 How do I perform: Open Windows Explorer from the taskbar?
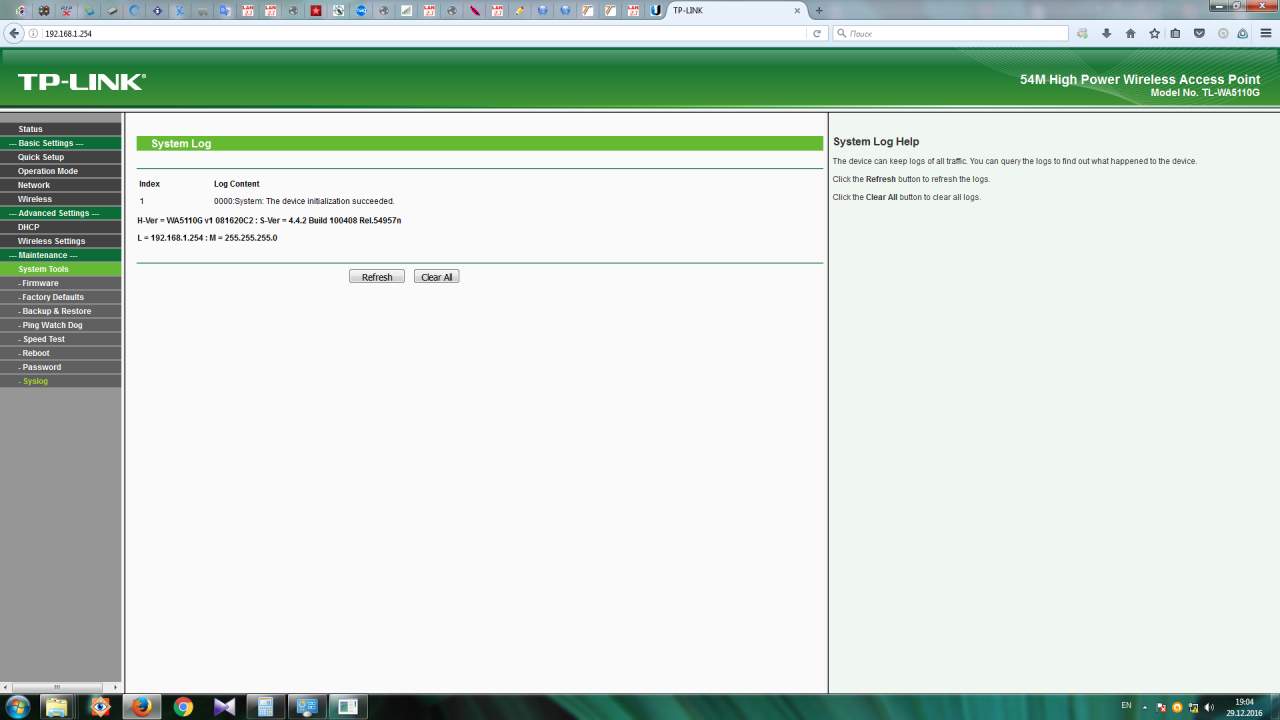57,707
